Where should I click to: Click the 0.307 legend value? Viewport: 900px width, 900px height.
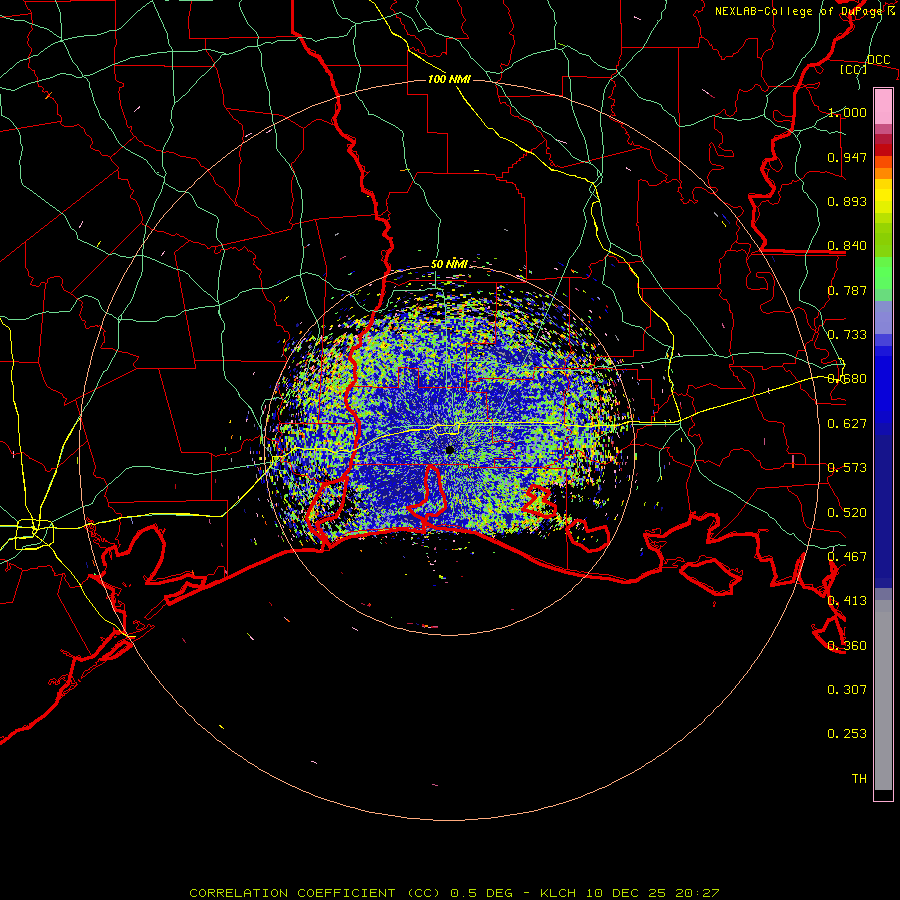coord(847,690)
